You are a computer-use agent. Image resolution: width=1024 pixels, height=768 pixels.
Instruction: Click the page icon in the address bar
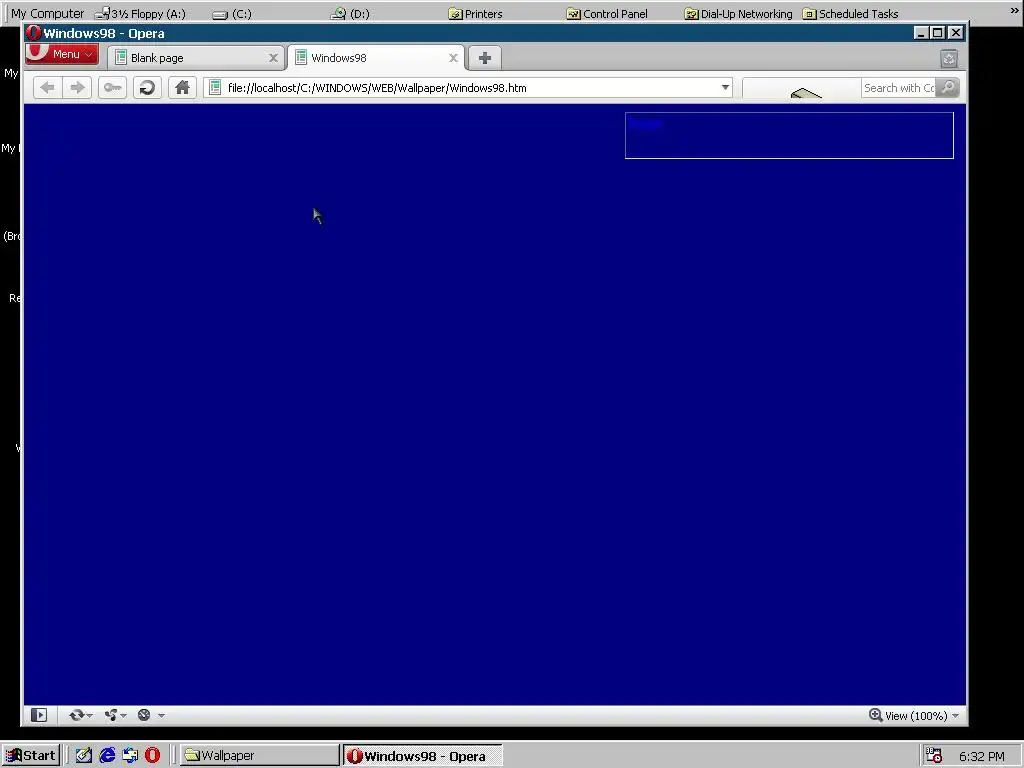(x=215, y=88)
